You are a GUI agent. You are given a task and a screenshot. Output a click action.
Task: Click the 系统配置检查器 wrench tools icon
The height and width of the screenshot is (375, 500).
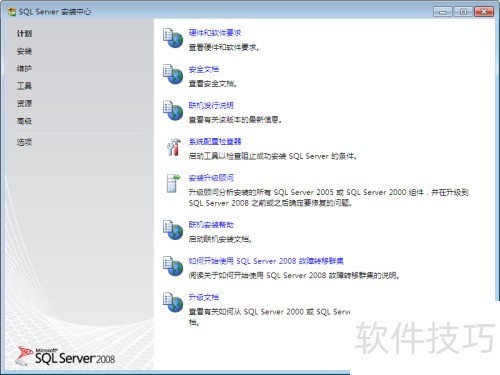coord(173,147)
